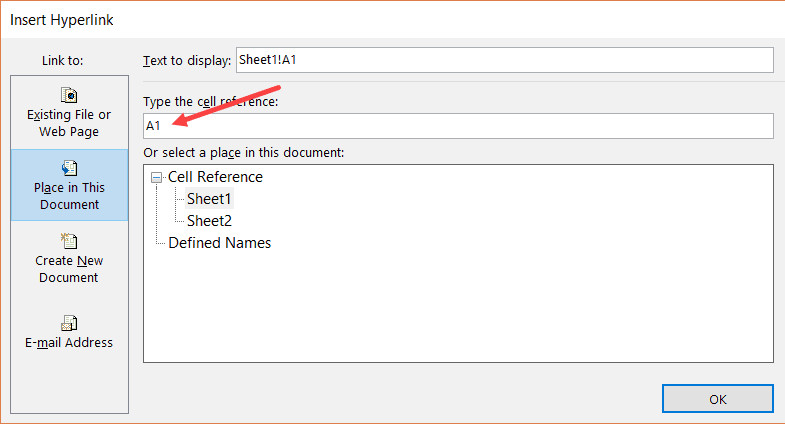Click the E-mail Address envelope icon

point(69,322)
